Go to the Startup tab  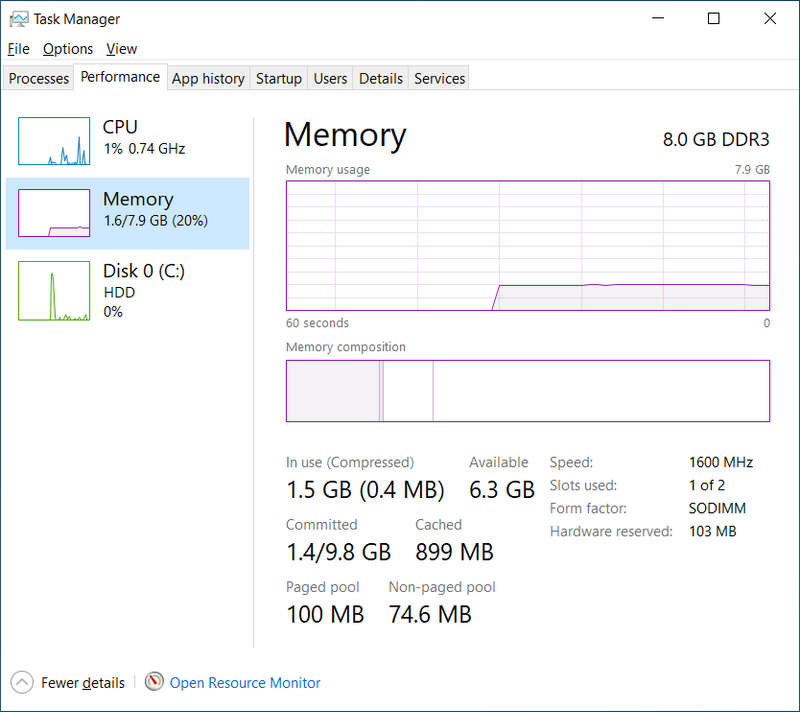click(x=279, y=79)
